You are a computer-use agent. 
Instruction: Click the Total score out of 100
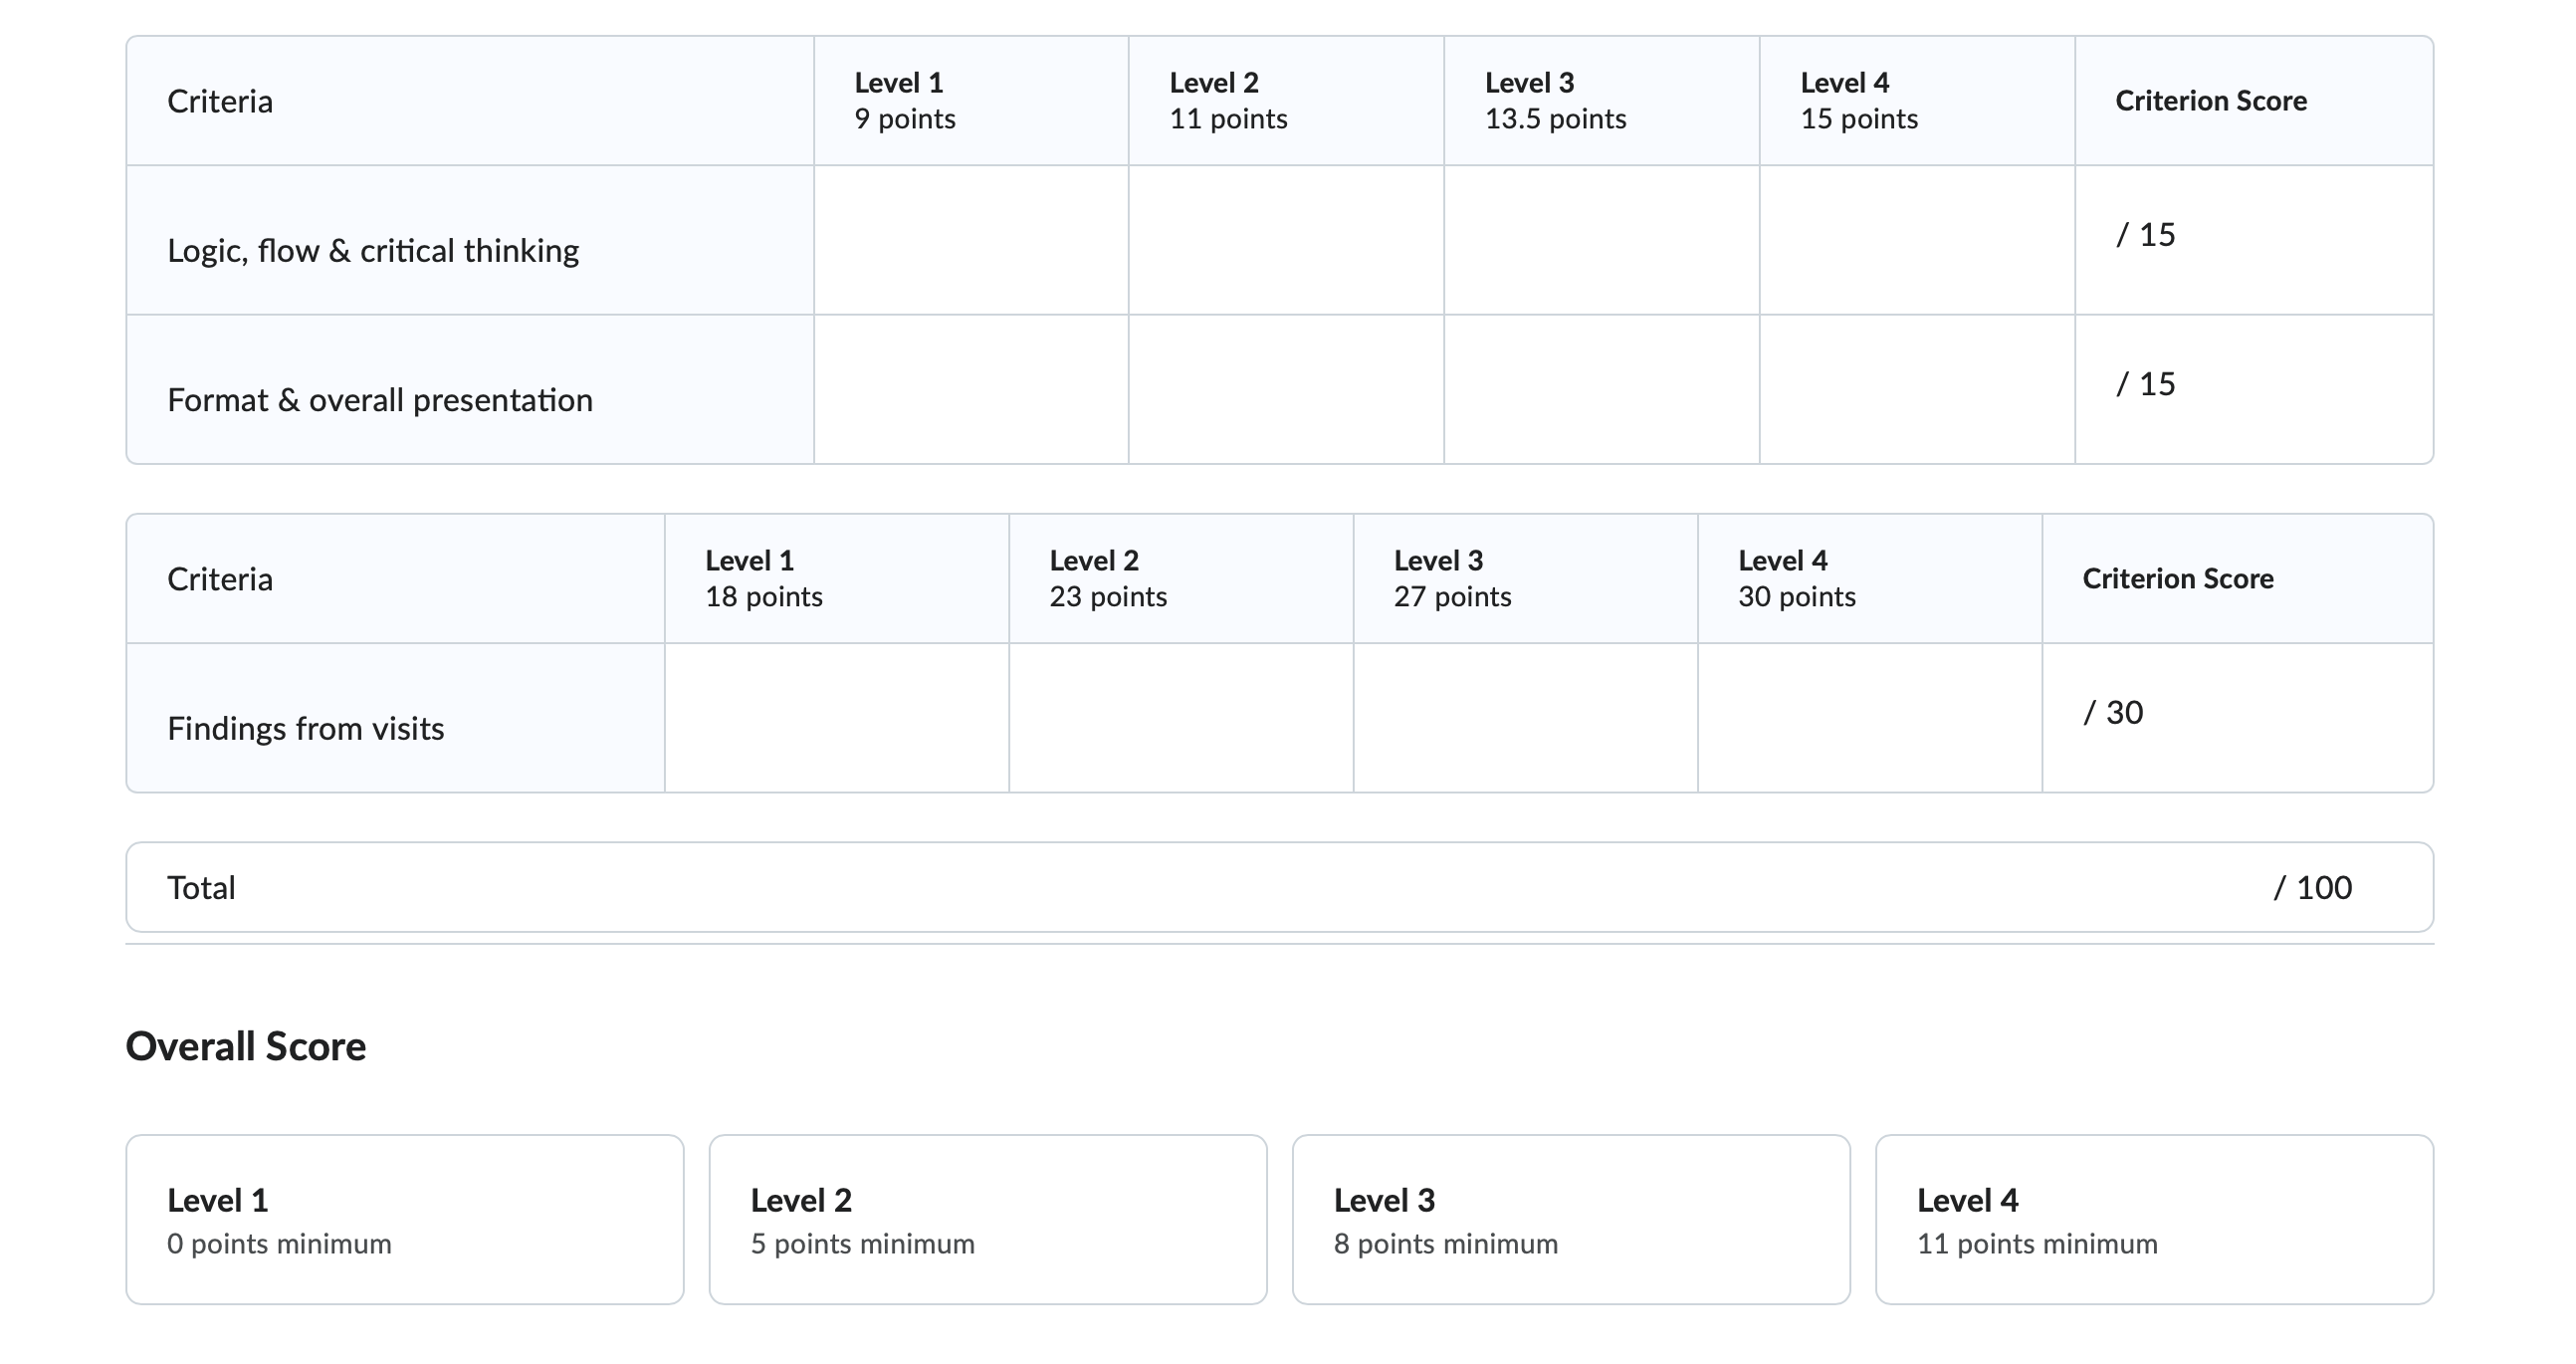(2313, 888)
